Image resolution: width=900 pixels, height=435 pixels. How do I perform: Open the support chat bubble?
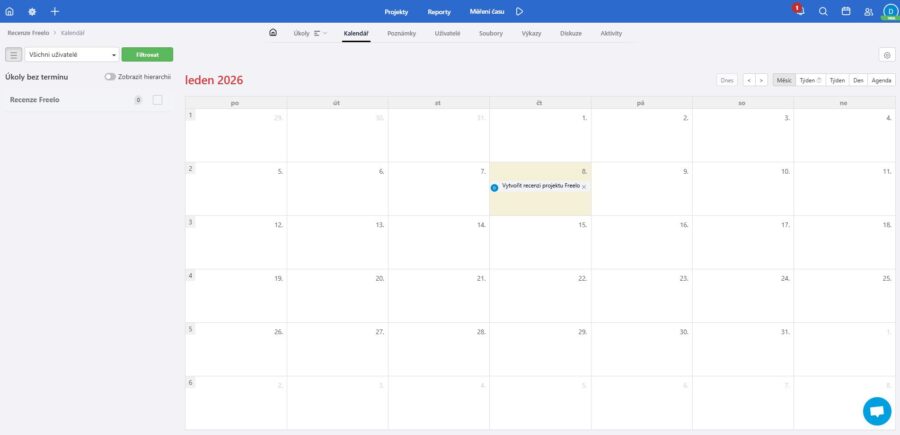click(876, 411)
